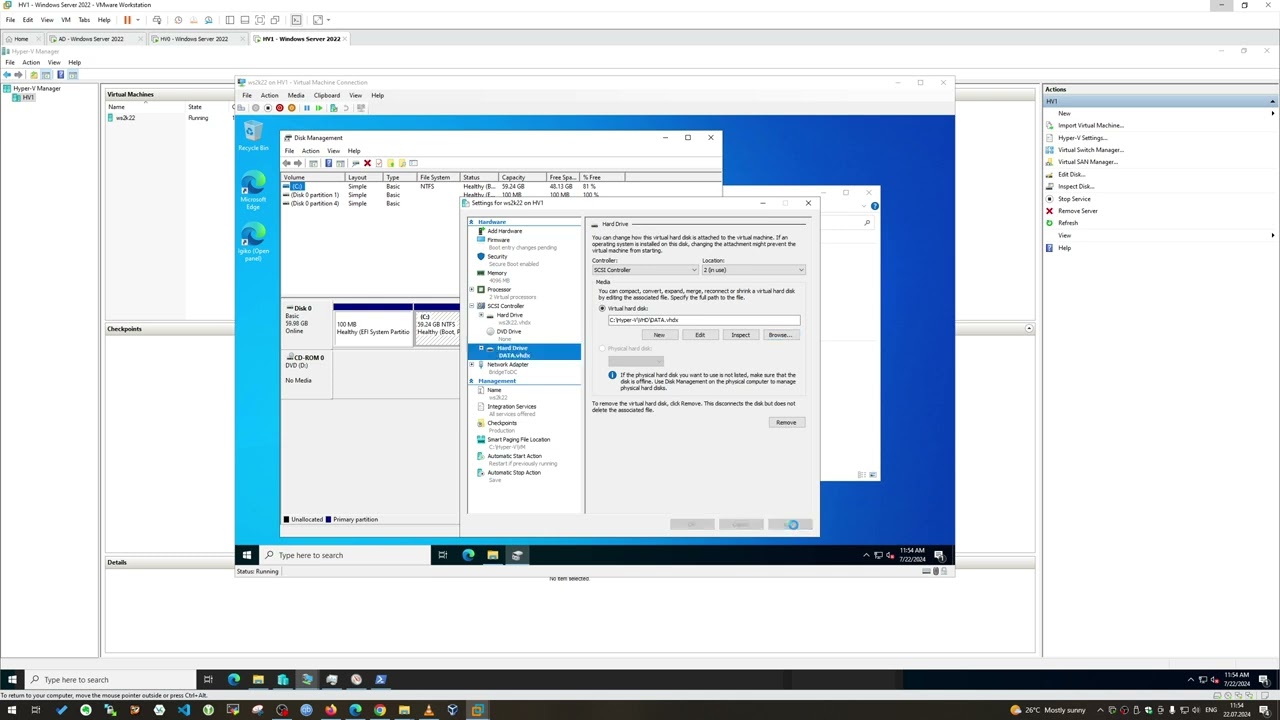1280x720 pixels.
Task: Collapse the Management section header
Action: click(x=472, y=381)
